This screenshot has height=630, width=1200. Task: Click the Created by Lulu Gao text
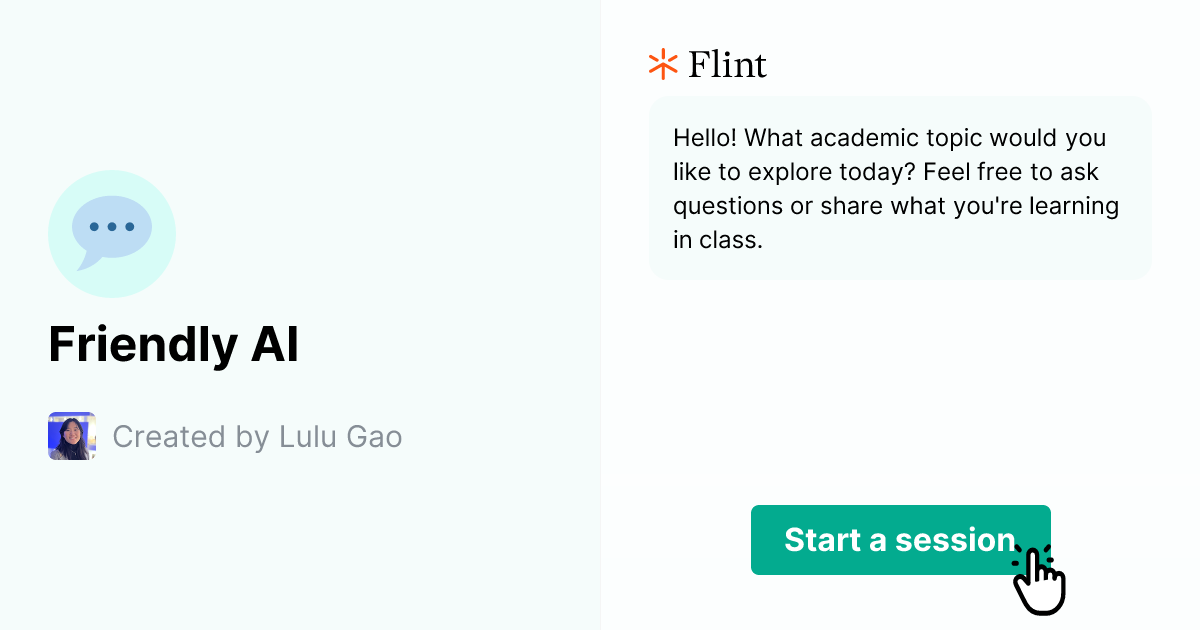click(257, 436)
